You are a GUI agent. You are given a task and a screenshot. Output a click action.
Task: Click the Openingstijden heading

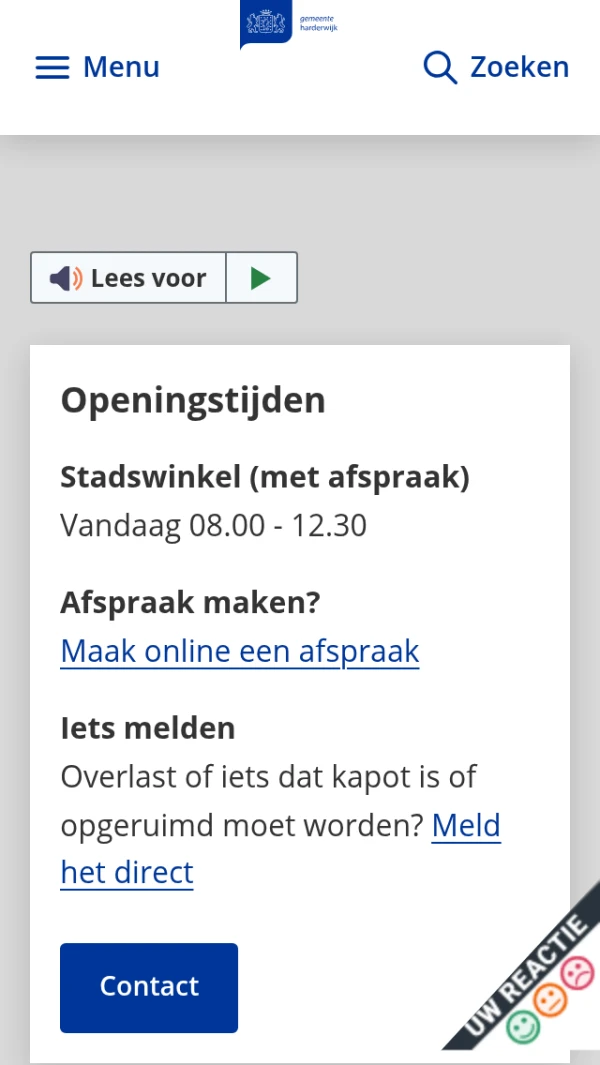pos(193,400)
